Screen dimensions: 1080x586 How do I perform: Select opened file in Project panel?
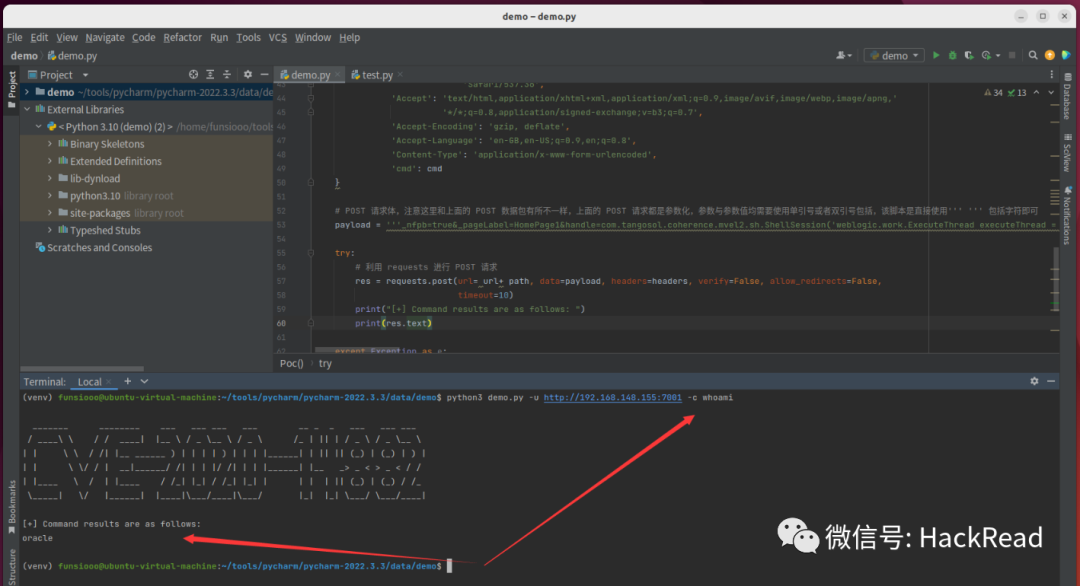coord(194,74)
